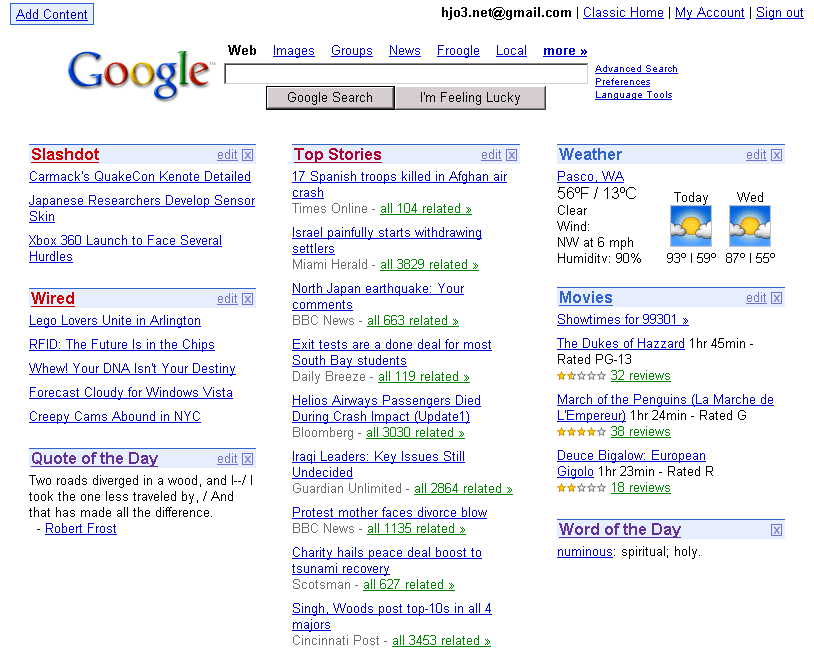814x656 pixels.
Task: Go to My Account
Action: [x=709, y=12]
